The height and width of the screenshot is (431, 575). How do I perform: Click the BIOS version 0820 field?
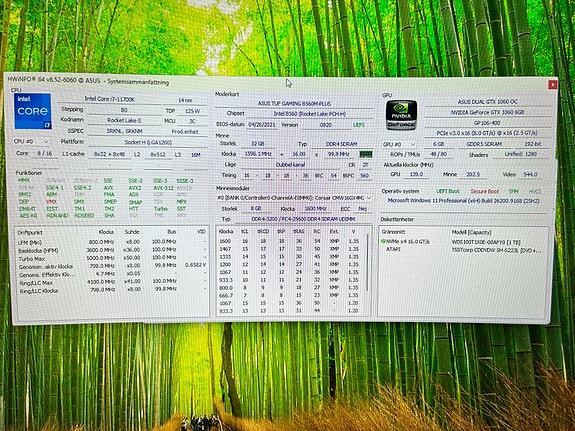325,125
